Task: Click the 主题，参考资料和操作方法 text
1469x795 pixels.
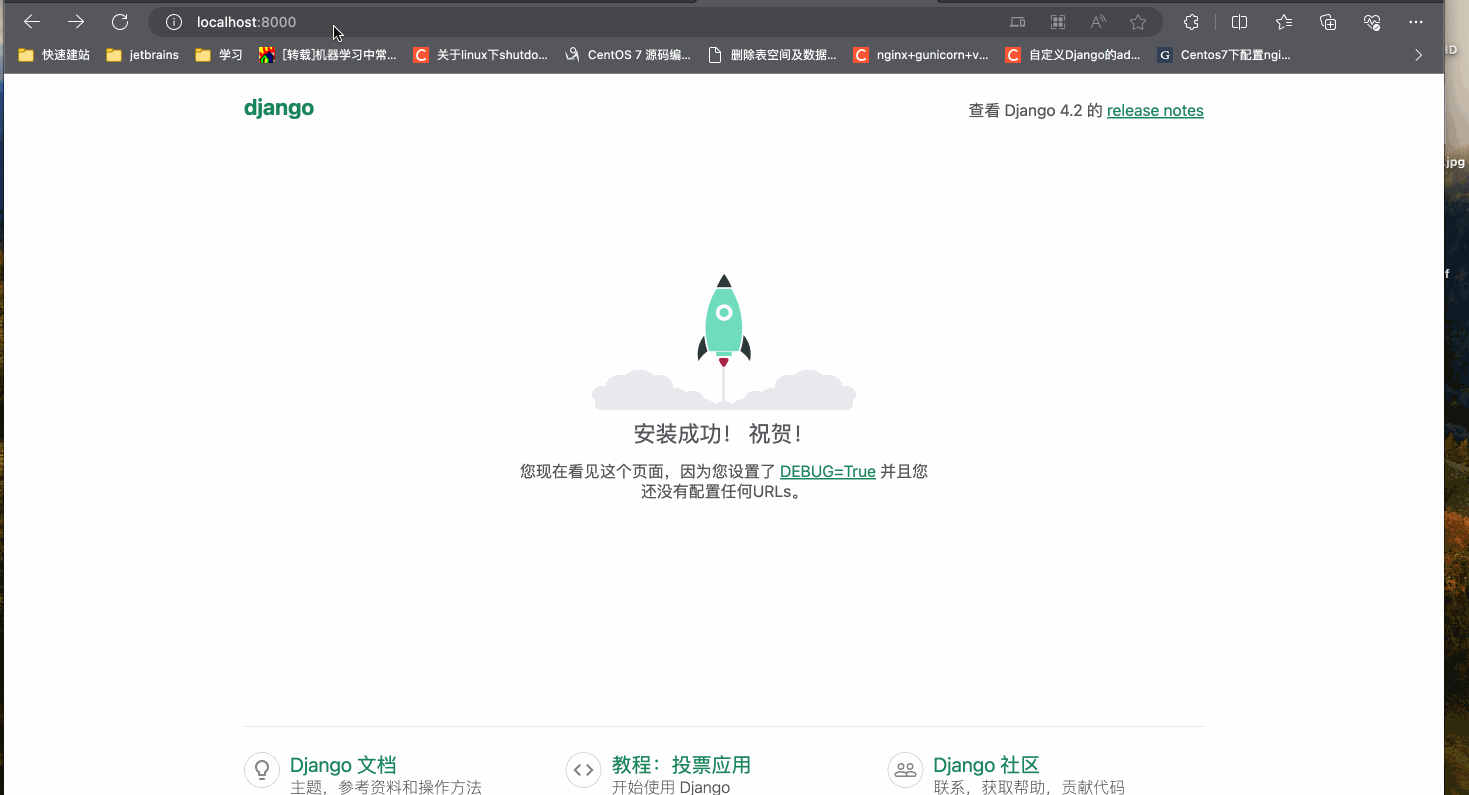Action: pos(386,787)
